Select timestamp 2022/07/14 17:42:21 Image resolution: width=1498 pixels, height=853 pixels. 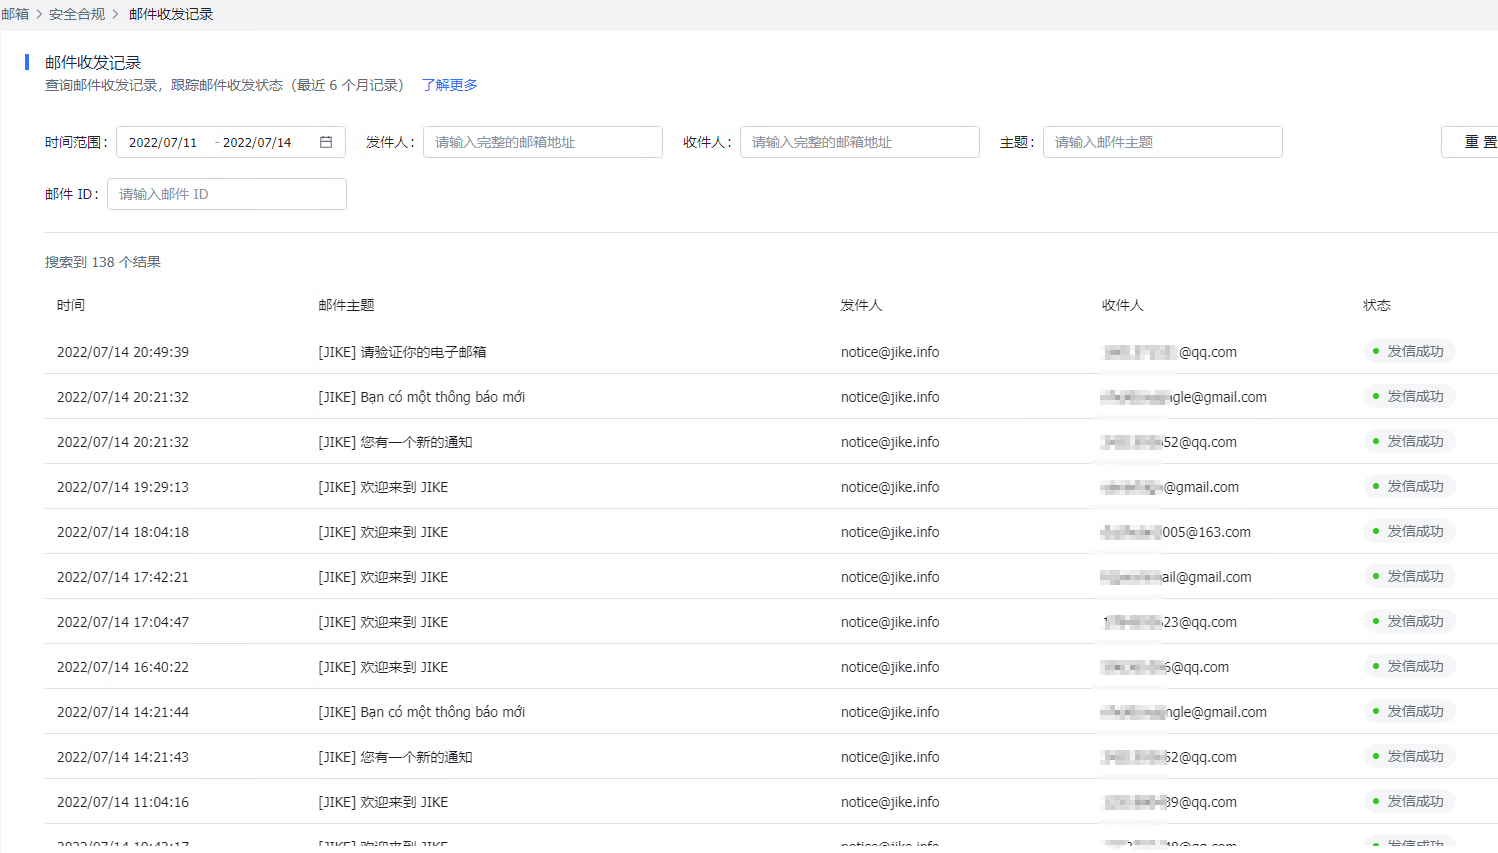[x=123, y=577]
